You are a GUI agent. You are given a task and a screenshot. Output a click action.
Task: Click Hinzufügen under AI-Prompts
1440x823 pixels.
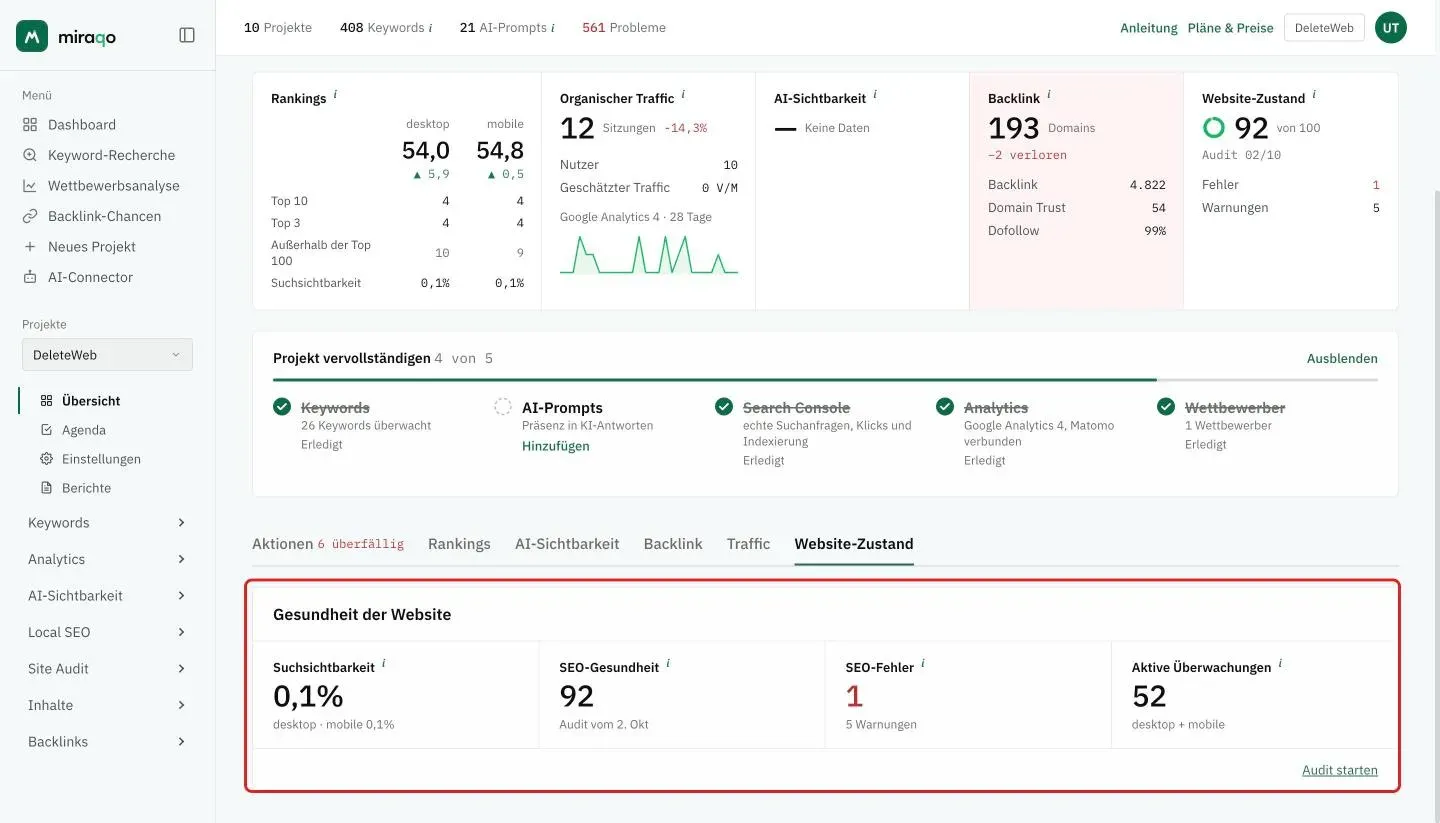pyautogui.click(x=556, y=446)
